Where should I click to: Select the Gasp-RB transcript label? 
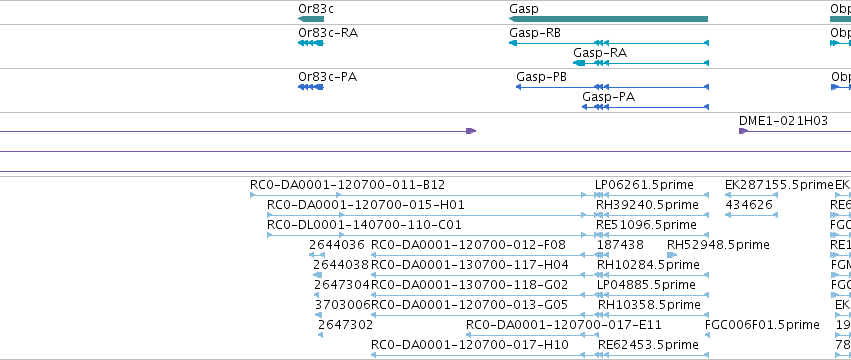(x=535, y=33)
